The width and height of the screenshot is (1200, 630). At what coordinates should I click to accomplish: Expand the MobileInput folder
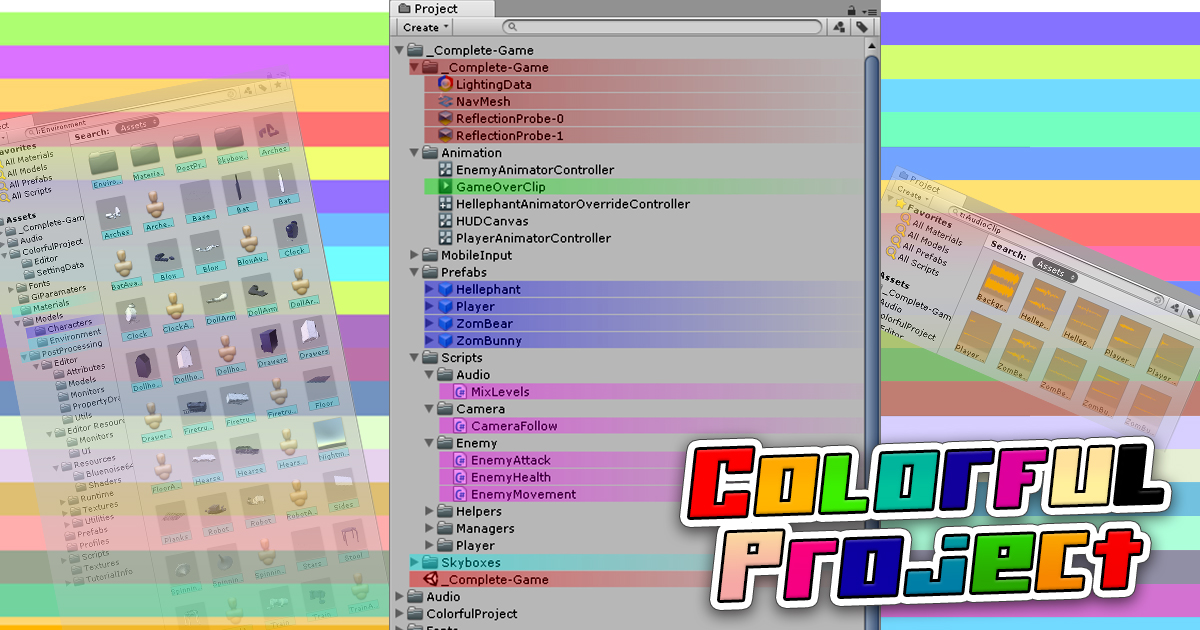tap(414, 255)
